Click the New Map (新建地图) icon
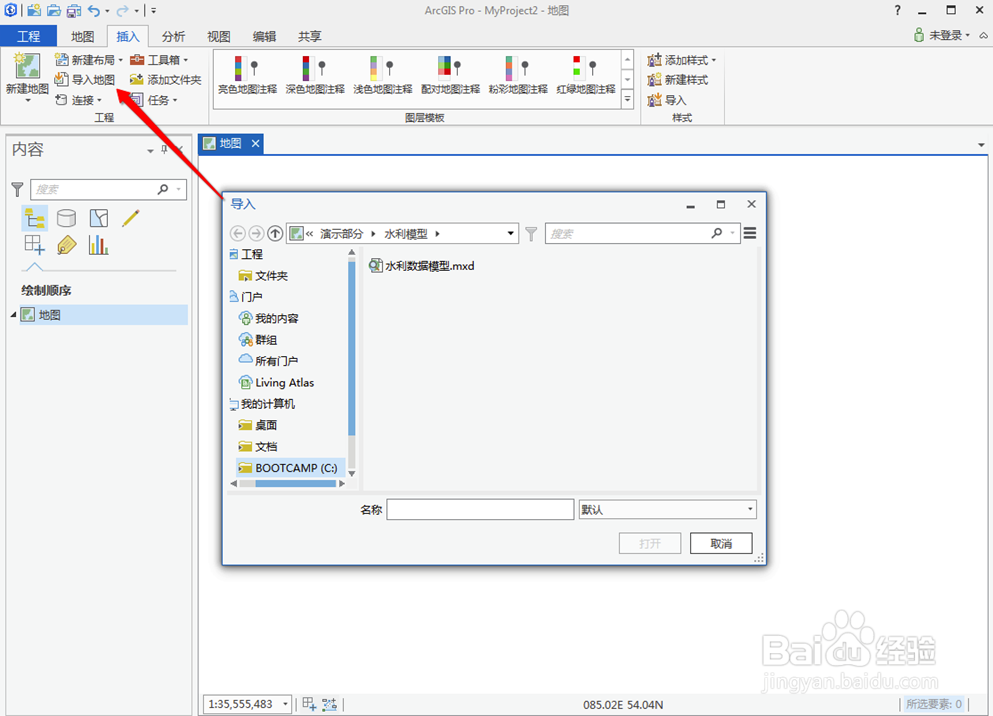Screen dimensions: 993x716 point(27,67)
